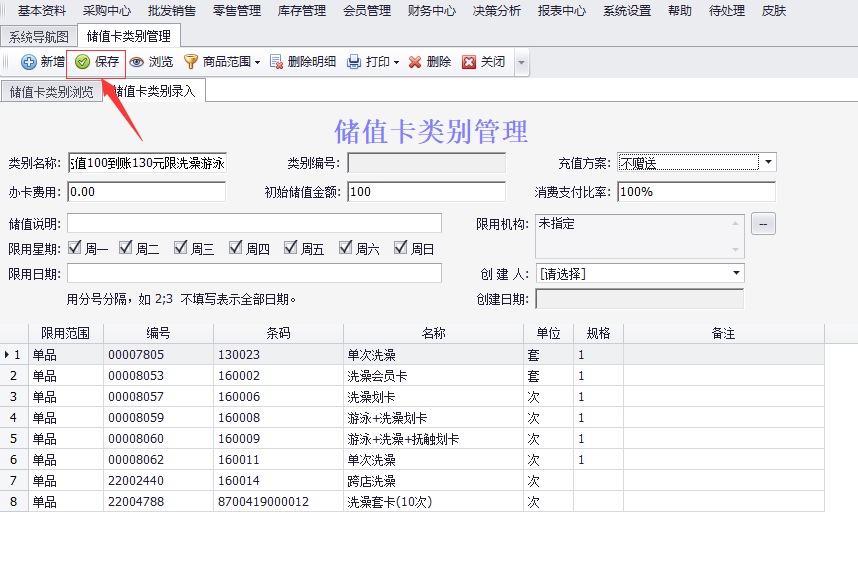Open the 零售管理 menu
This screenshot has width=858, height=566.
tap(237, 10)
